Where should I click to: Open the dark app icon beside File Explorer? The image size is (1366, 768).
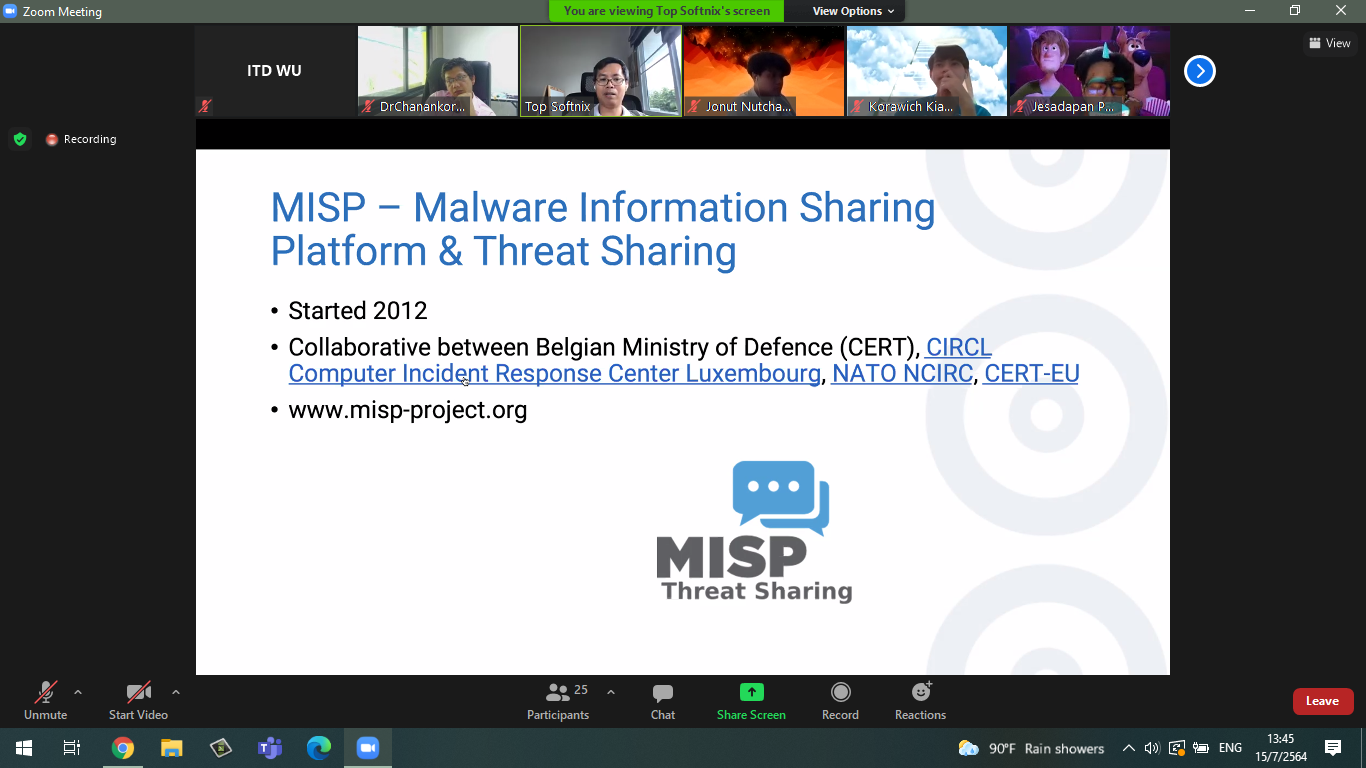[221, 748]
